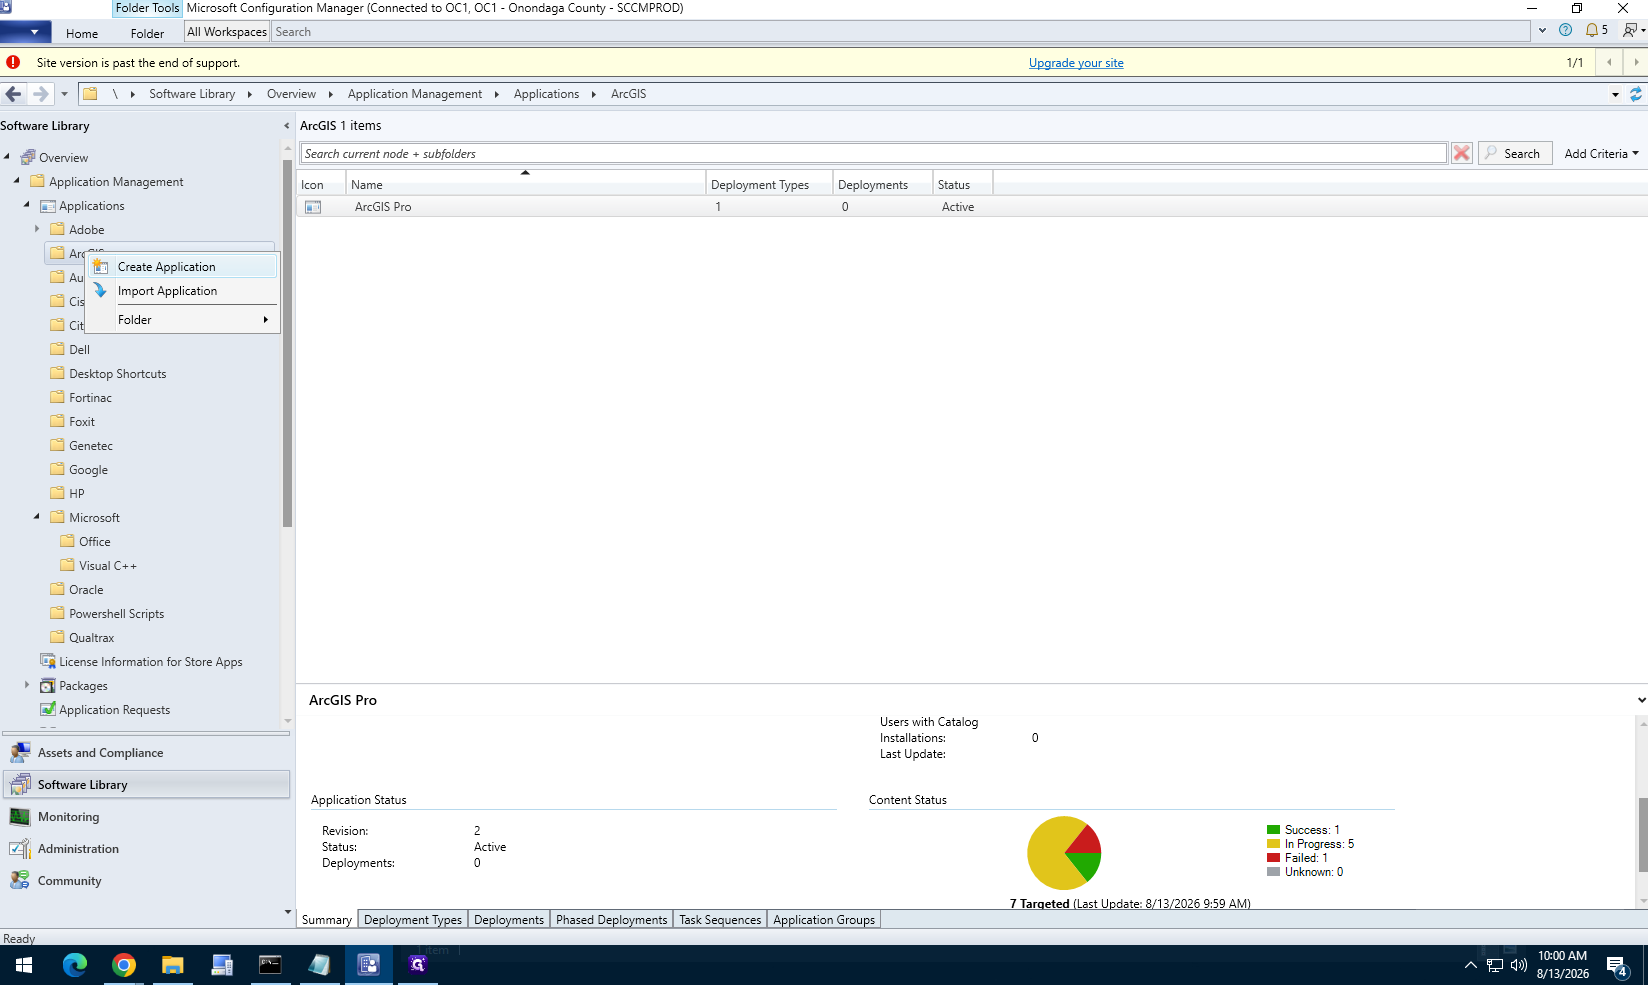Open the Windows Start menu
Screen dimensions: 1648x985
point(24,965)
